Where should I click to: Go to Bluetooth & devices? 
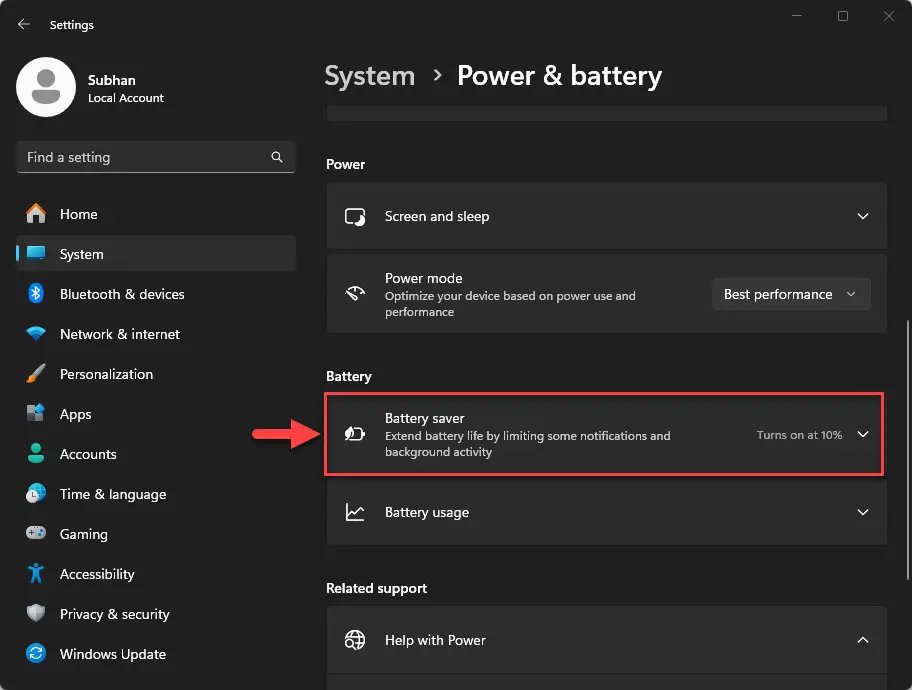click(156, 293)
